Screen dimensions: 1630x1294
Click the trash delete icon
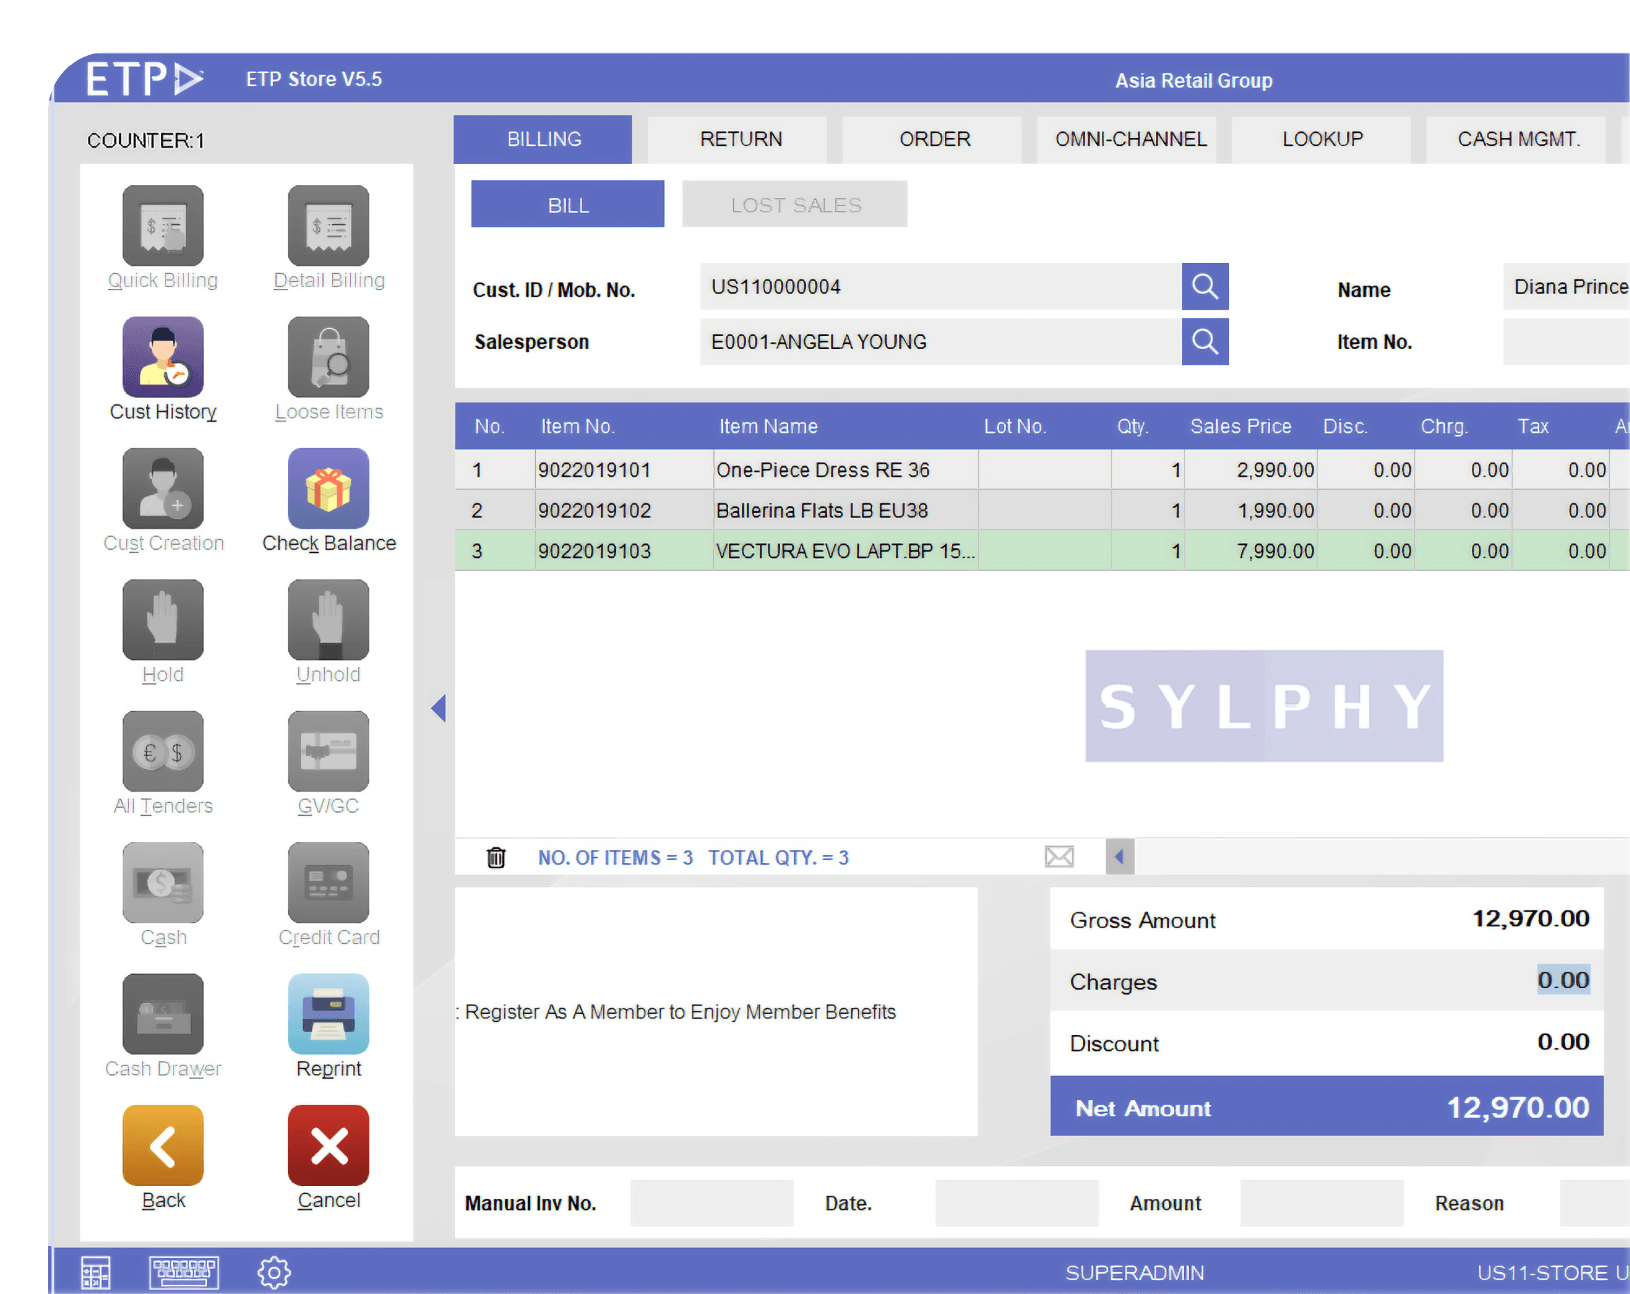(x=496, y=858)
